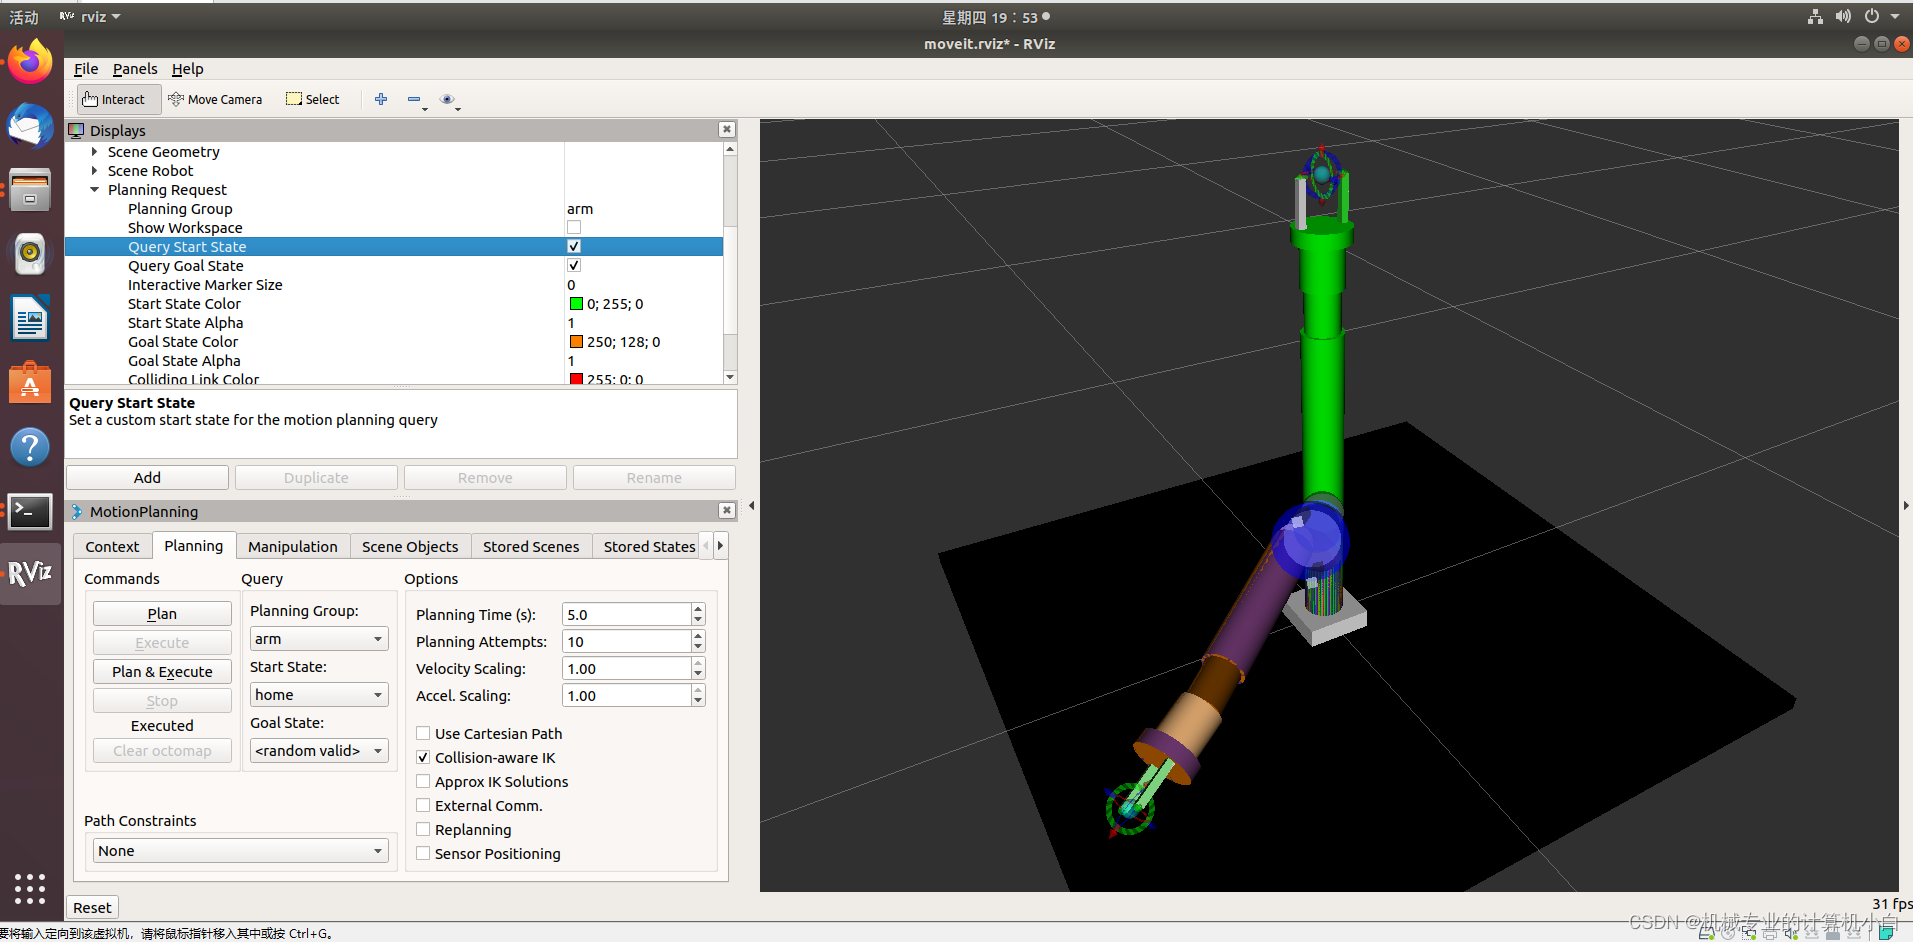Launch Firefox from the dock
1913x942 pixels.
coord(30,60)
